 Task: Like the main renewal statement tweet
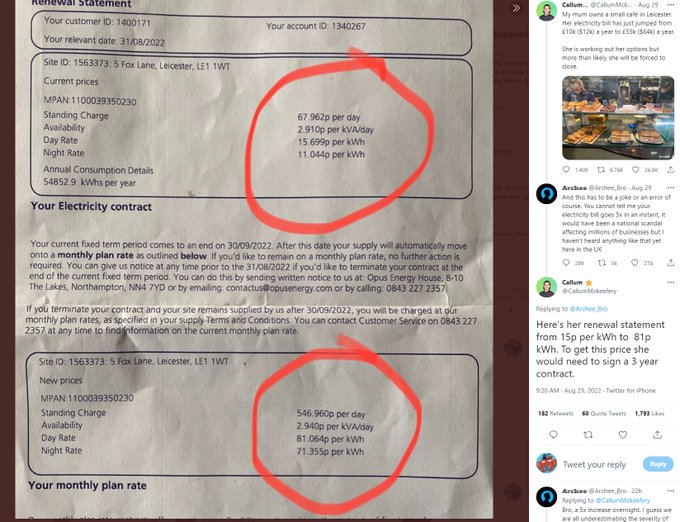623,434
